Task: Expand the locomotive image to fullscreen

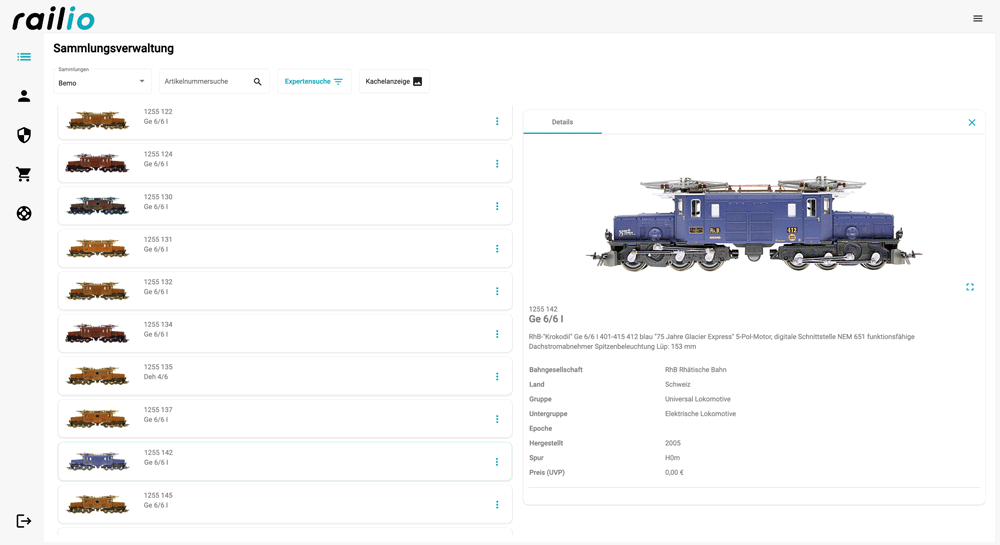Action: (970, 287)
